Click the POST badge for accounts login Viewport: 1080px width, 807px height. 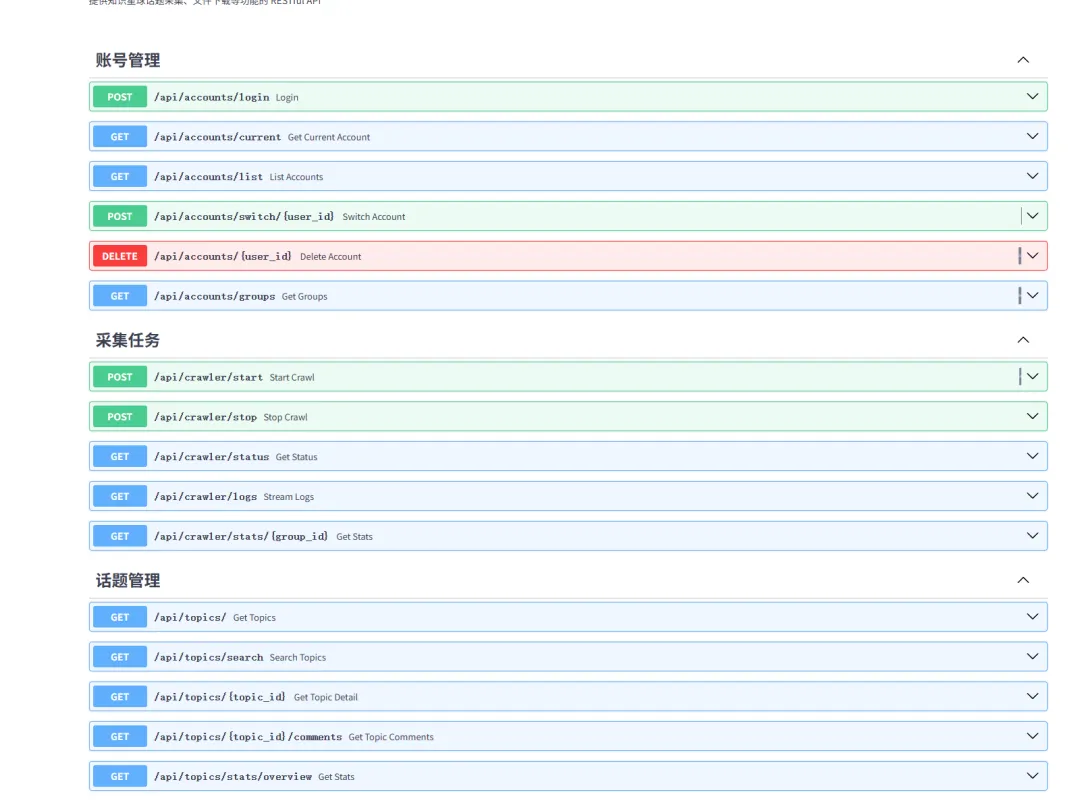click(x=120, y=97)
